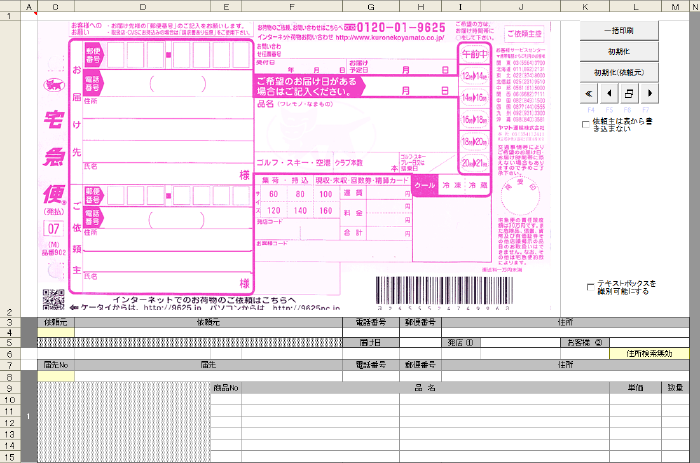This screenshot has height=463, width=700.
Task: Click row 8 cell under 郵便番号
Action: click(420, 376)
